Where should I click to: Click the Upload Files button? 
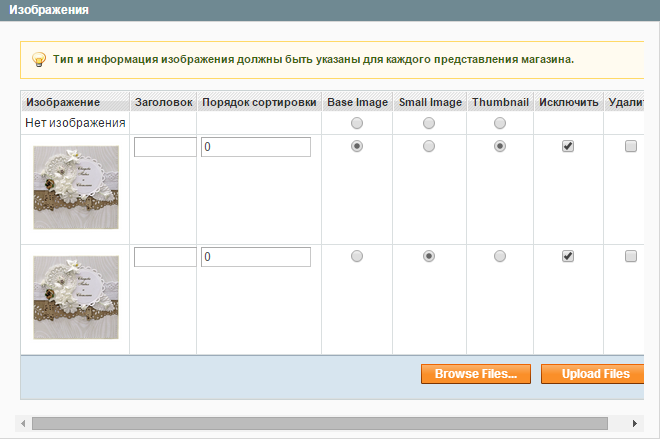click(x=594, y=374)
